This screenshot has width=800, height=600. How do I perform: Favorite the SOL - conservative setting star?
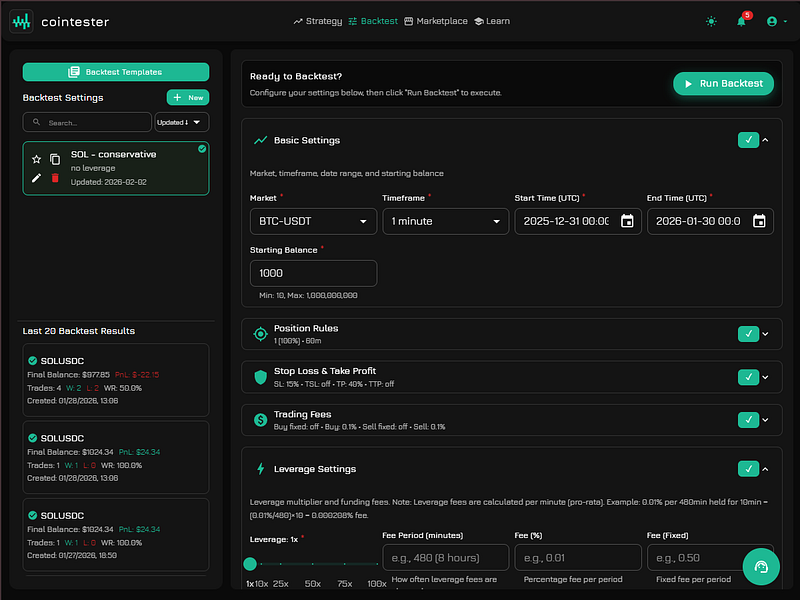pos(36,159)
